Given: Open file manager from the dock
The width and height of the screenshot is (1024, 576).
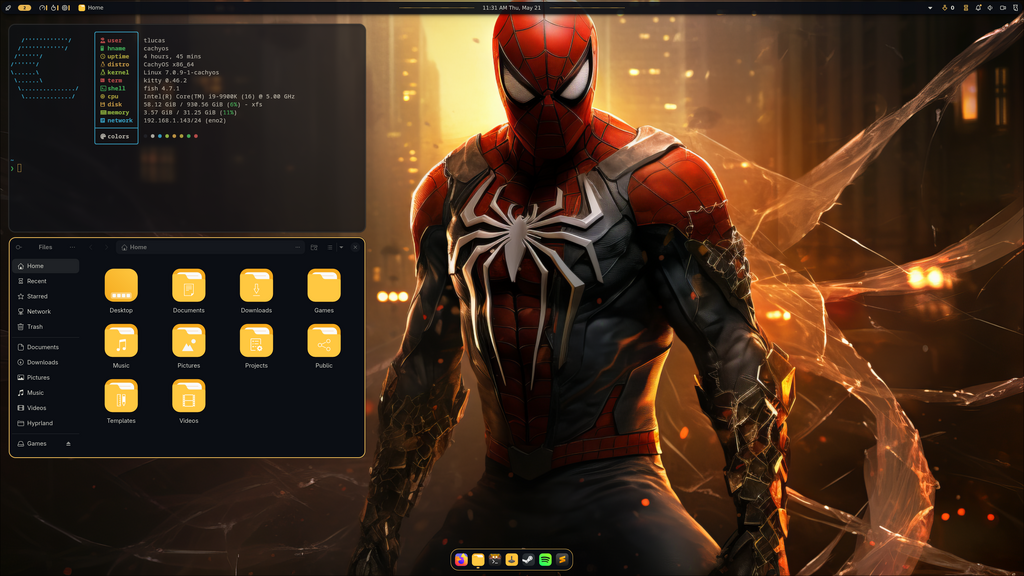Looking at the screenshot, I should (478, 560).
